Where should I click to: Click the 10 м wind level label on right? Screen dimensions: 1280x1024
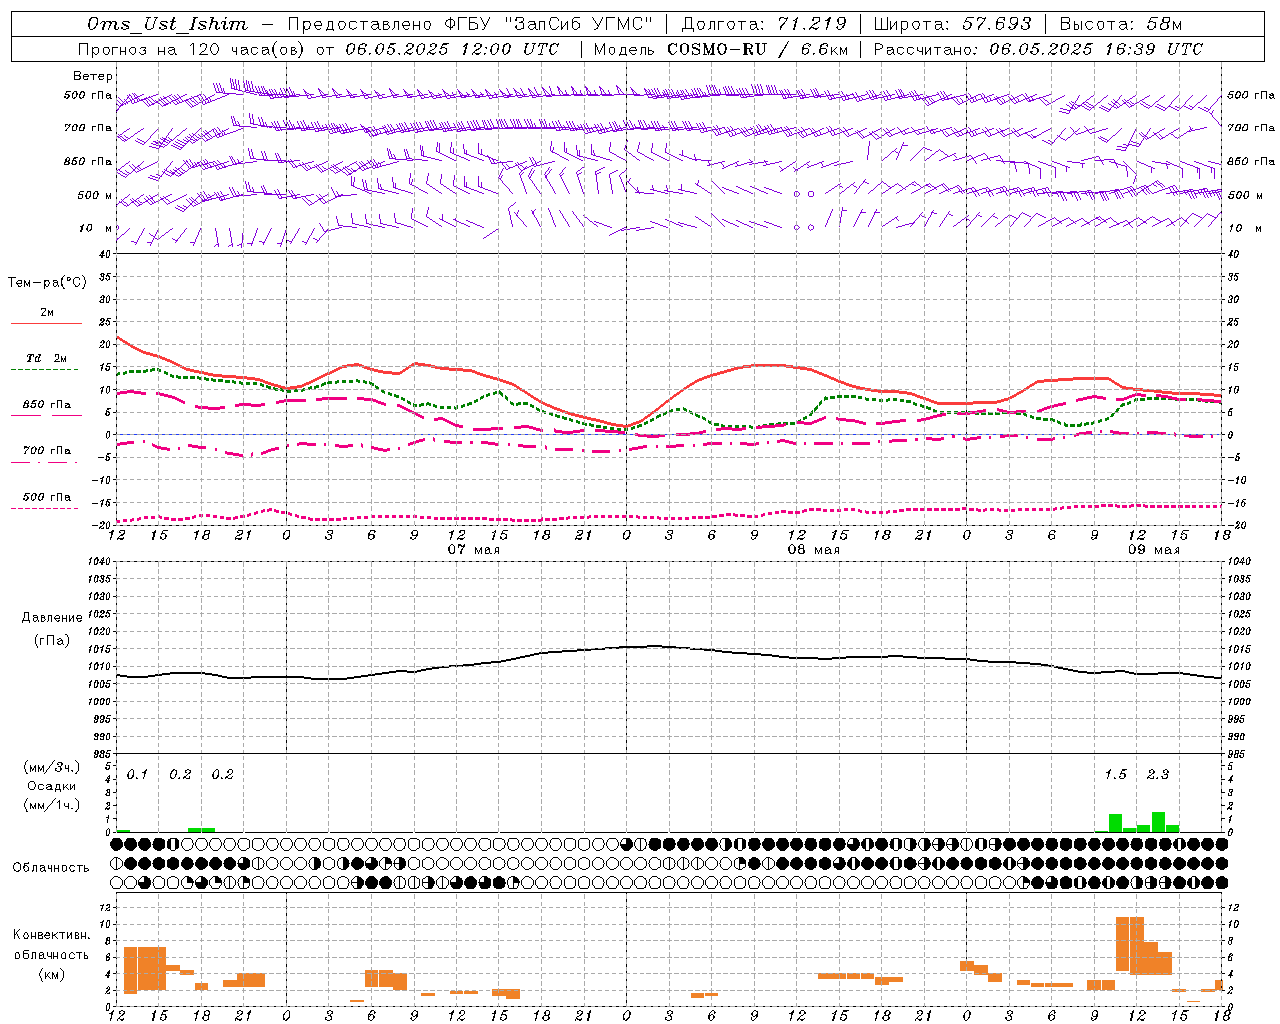pyautogui.click(x=1245, y=228)
